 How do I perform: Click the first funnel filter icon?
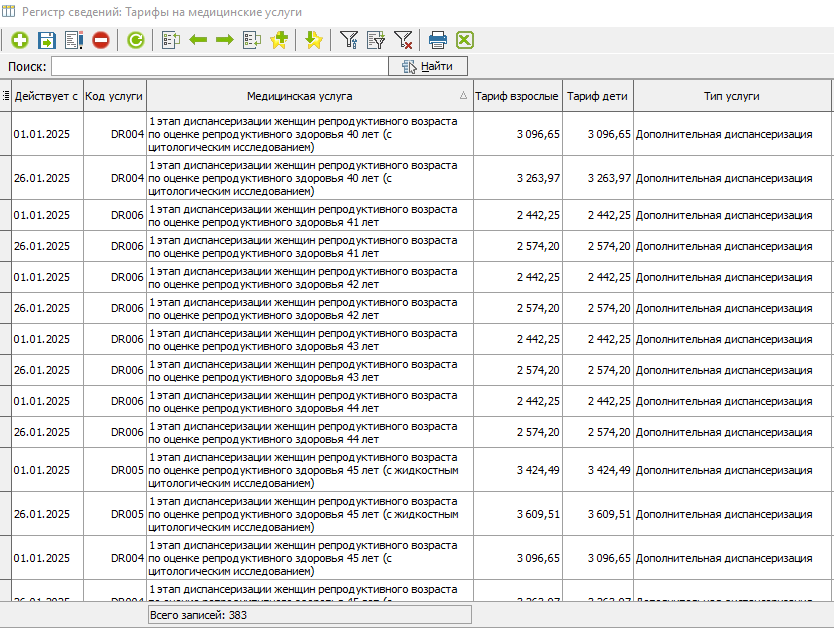(x=348, y=40)
